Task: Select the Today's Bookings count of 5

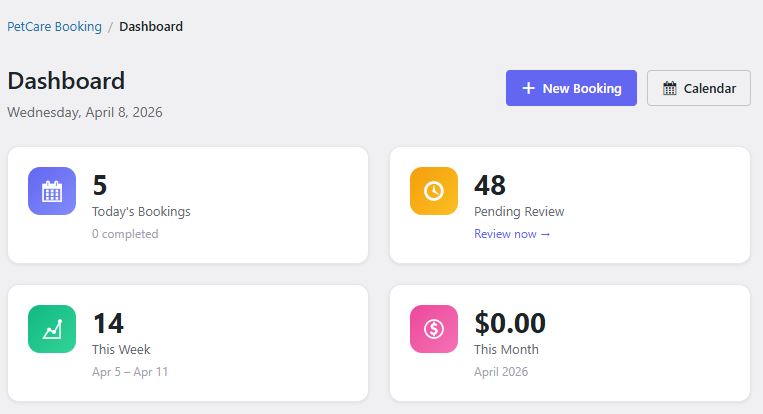Action: (x=100, y=185)
